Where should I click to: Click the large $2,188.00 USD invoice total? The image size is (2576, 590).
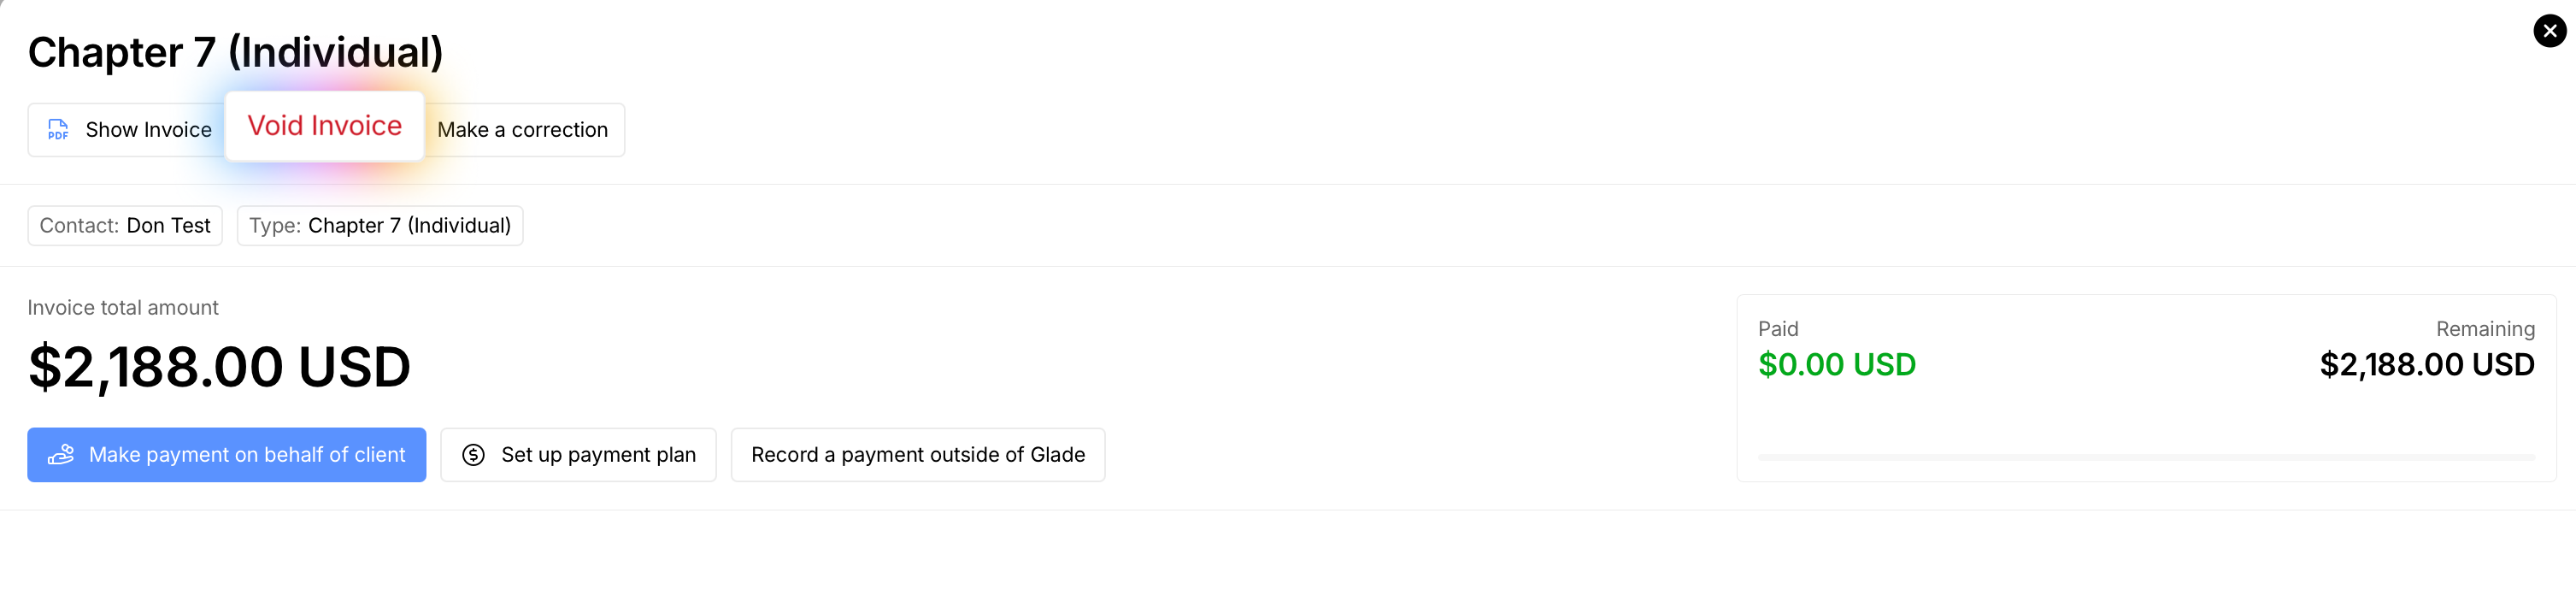[219, 367]
